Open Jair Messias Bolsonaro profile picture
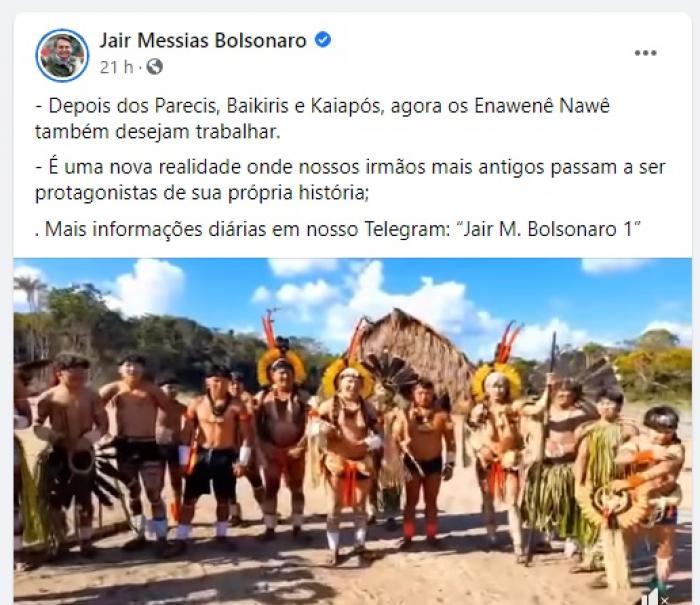 pos(62,55)
